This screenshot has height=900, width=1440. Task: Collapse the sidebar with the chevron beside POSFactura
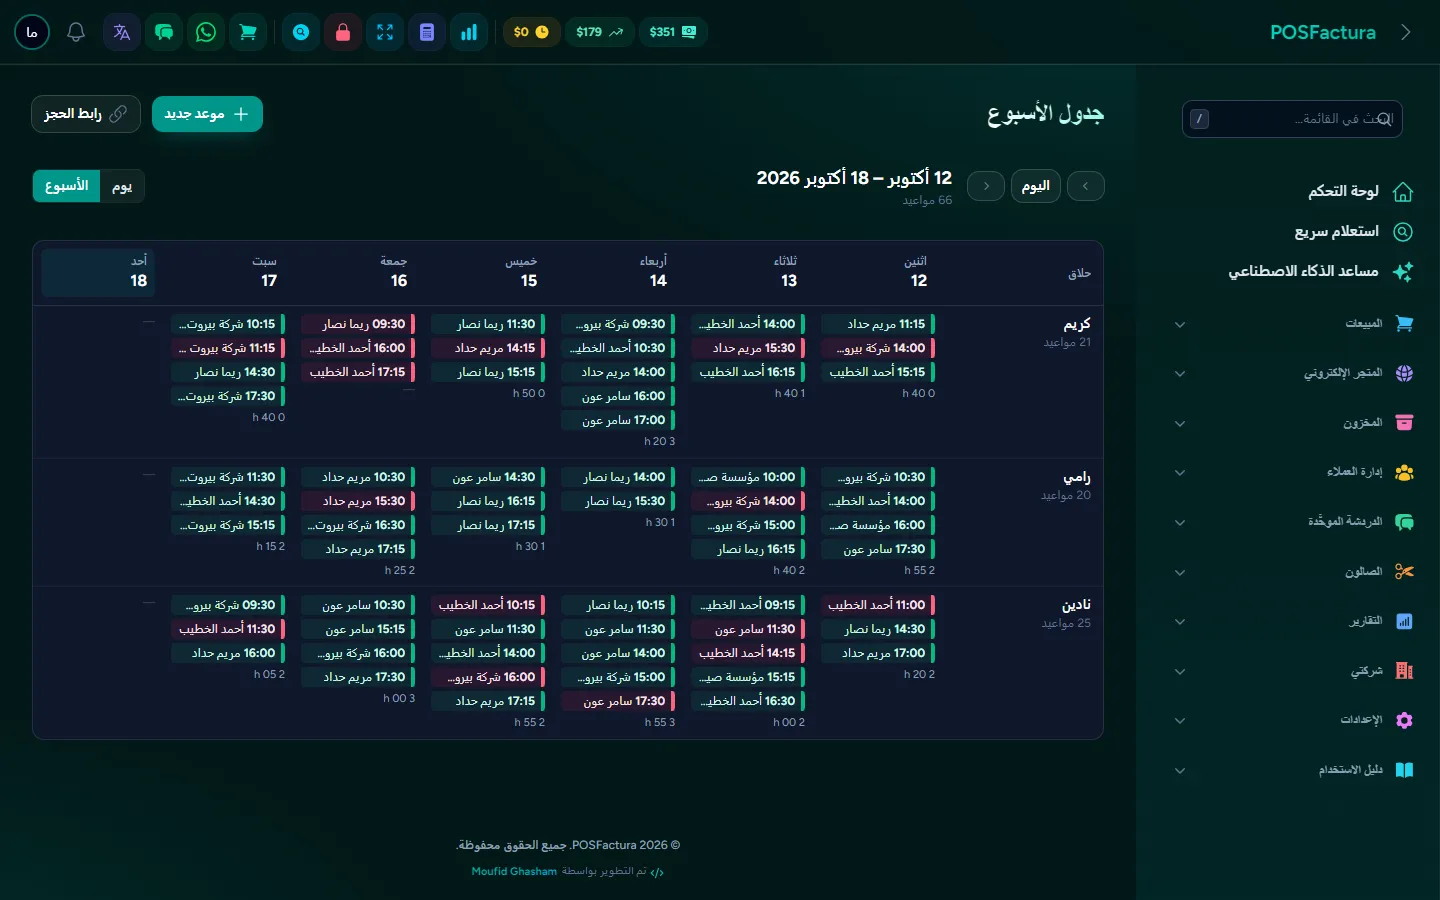[1406, 32]
